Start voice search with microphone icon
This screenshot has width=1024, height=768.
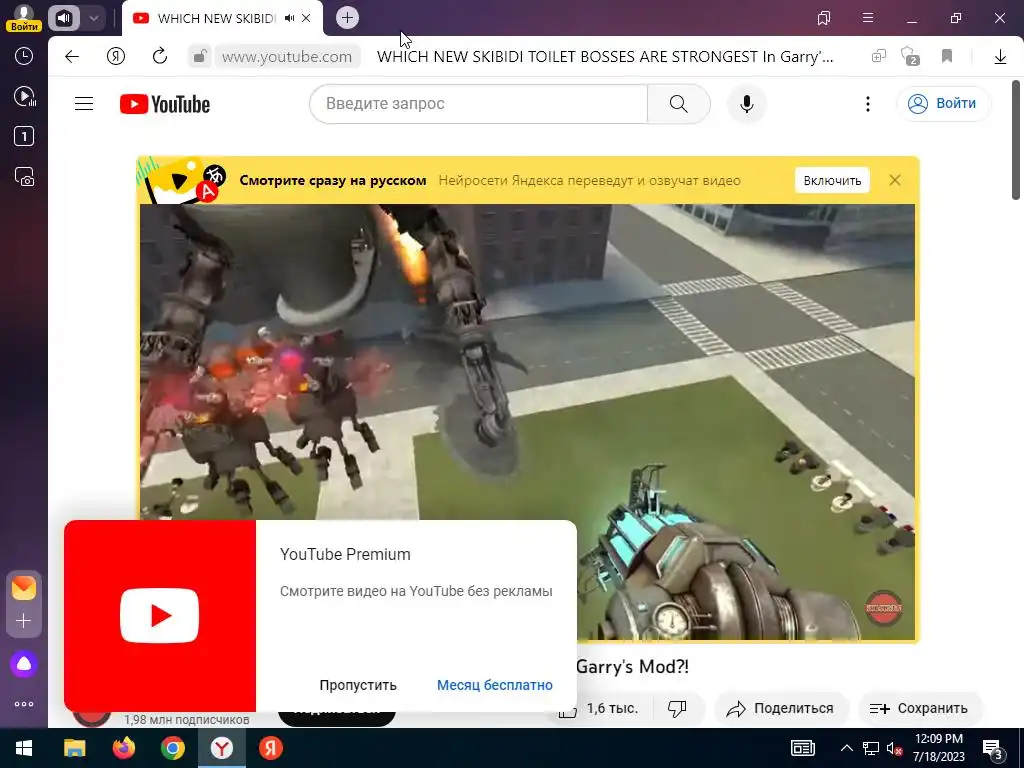746,104
